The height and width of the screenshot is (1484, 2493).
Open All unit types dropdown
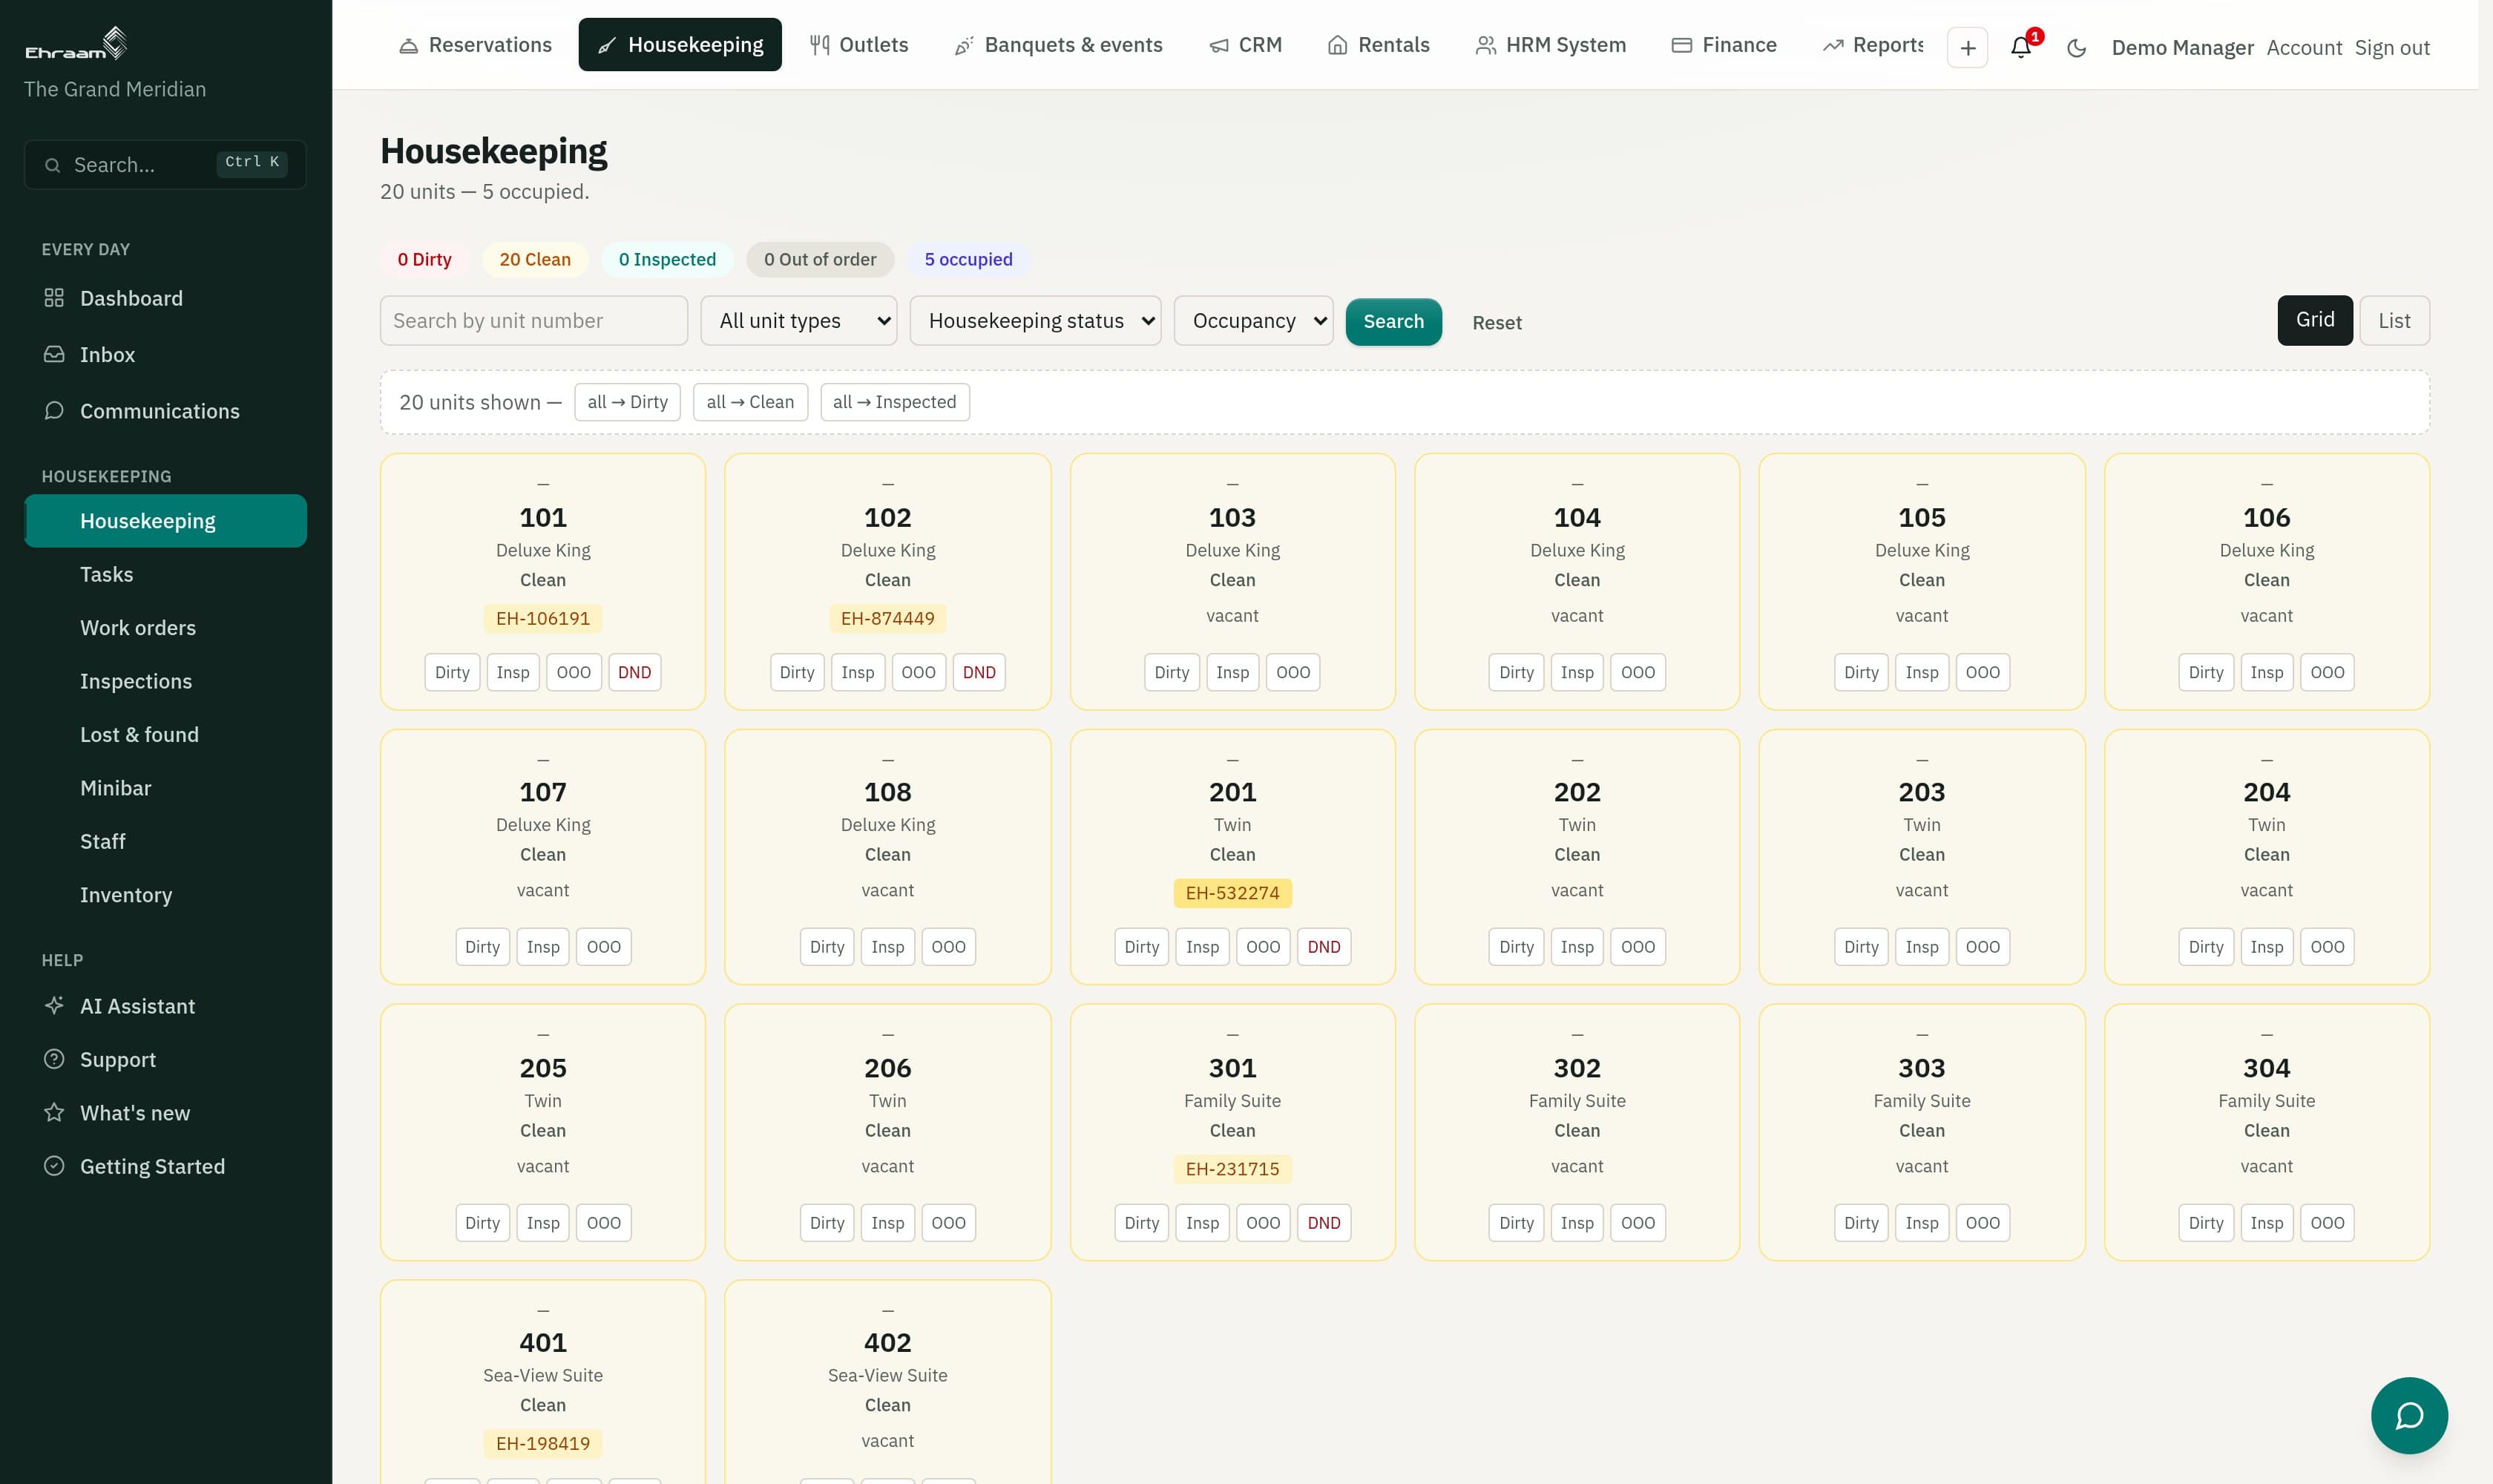(798, 321)
